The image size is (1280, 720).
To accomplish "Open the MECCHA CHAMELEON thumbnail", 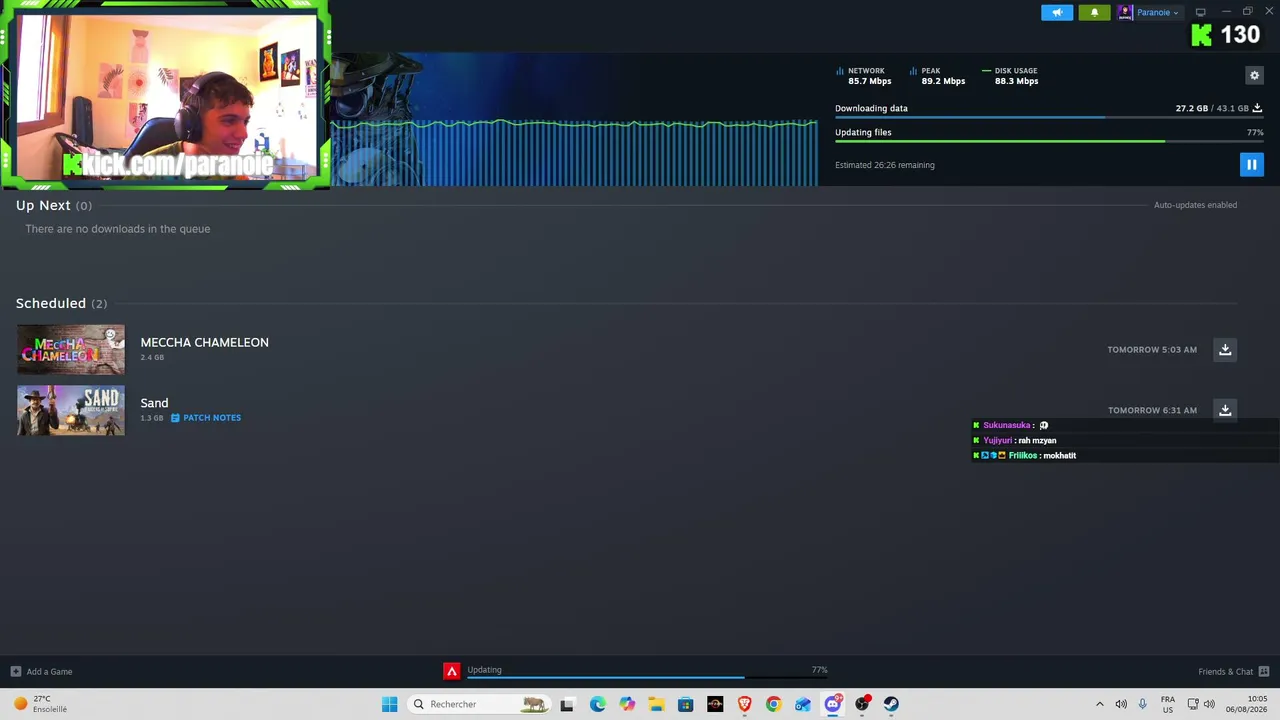I will (x=71, y=349).
